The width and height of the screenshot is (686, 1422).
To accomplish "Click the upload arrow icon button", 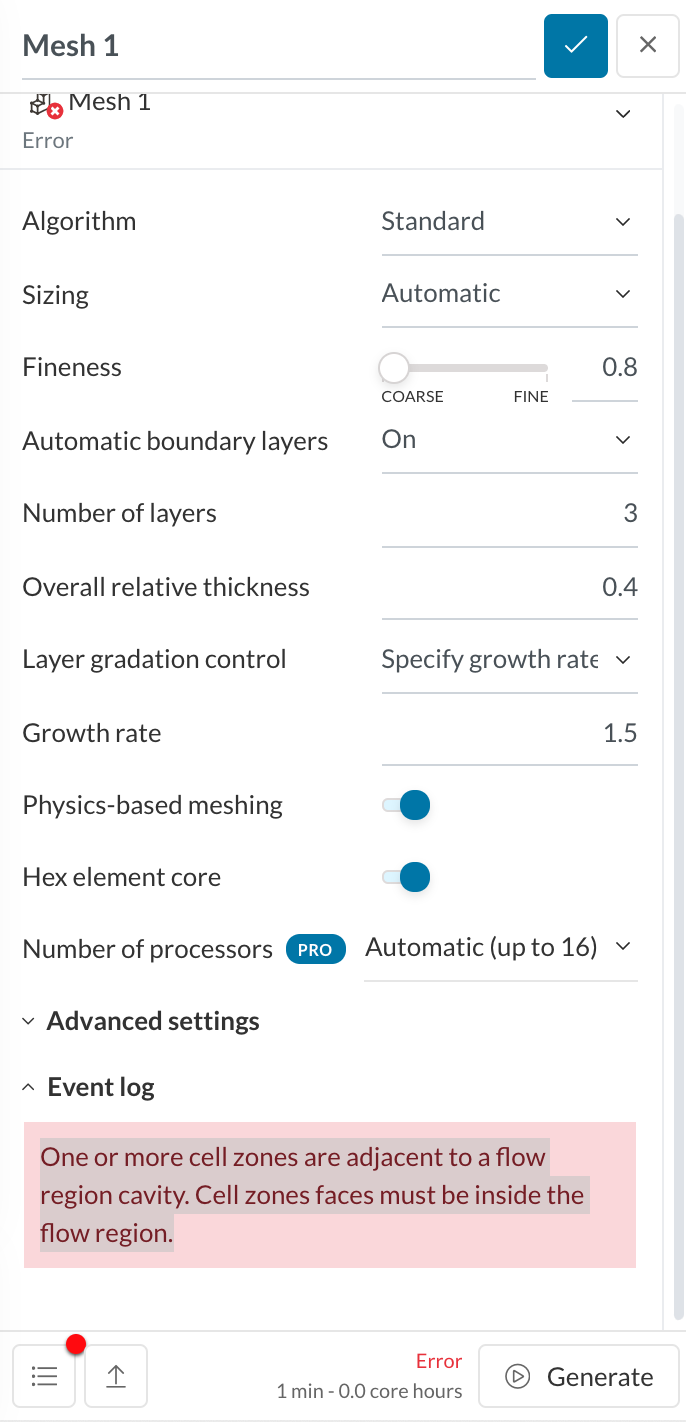I will point(116,1376).
